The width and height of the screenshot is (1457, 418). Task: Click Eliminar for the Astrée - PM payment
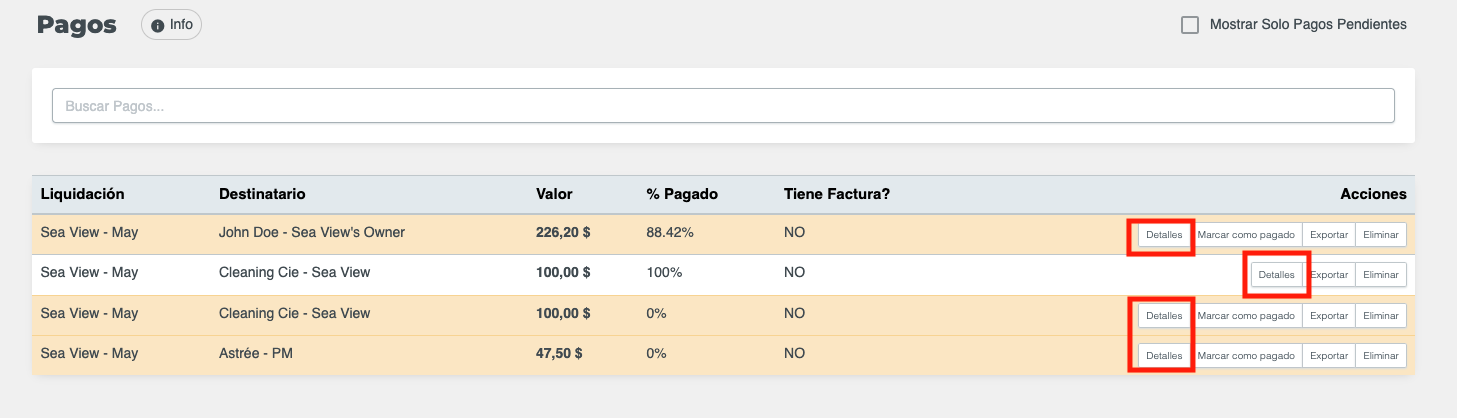(1380, 356)
